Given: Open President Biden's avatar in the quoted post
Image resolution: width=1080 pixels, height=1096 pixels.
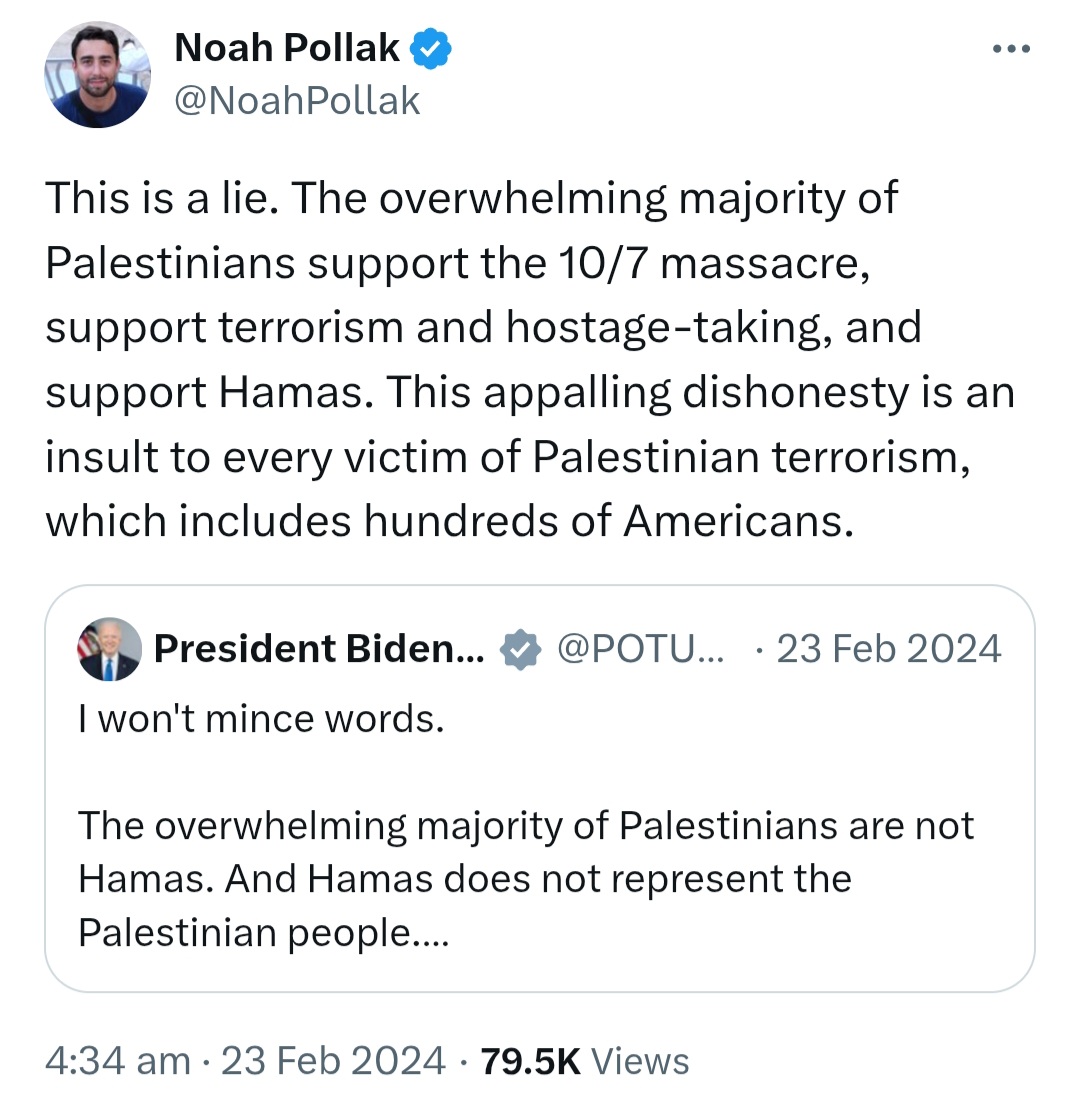Looking at the screenshot, I should (x=109, y=649).
